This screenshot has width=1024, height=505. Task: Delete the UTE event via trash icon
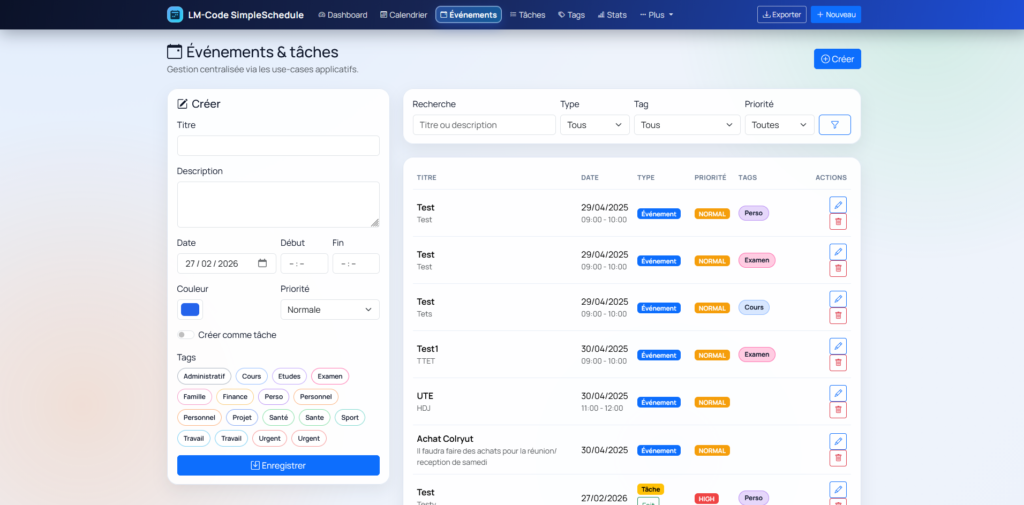click(x=838, y=410)
